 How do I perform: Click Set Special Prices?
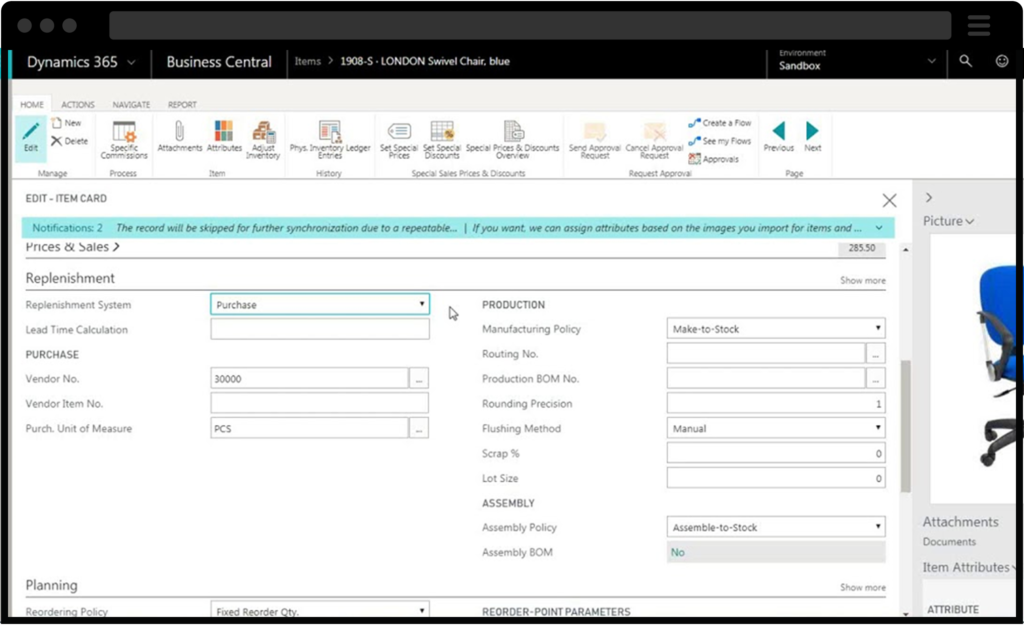pyautogui.click(x=399, y=140)
